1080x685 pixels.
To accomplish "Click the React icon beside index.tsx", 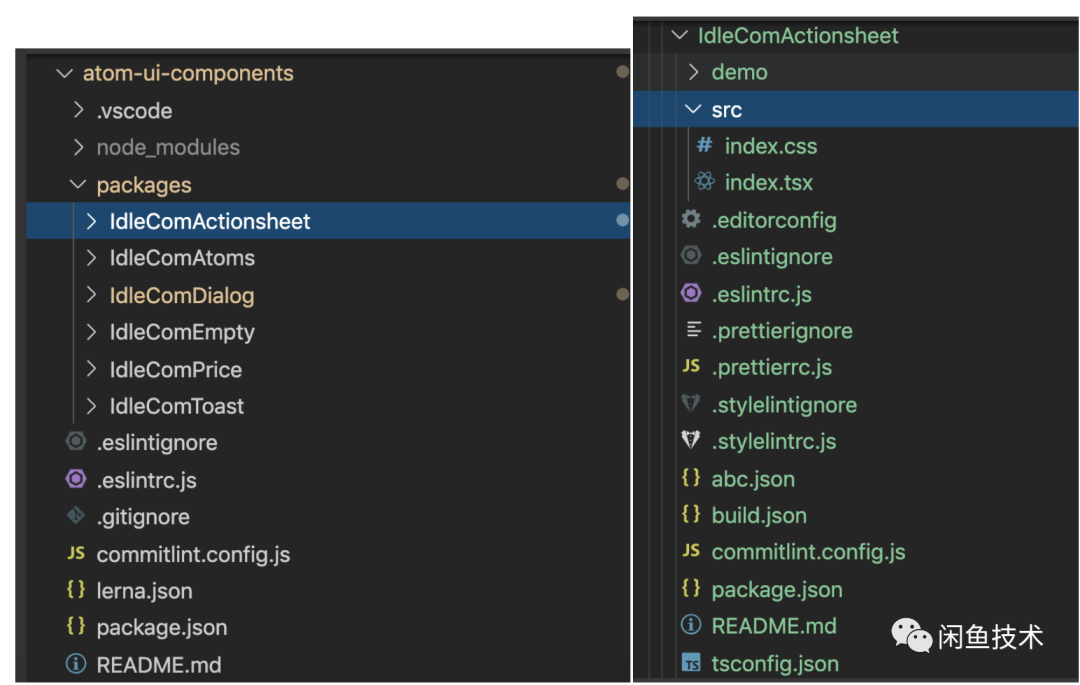I will pyautogui.click(x=704, y=183).
